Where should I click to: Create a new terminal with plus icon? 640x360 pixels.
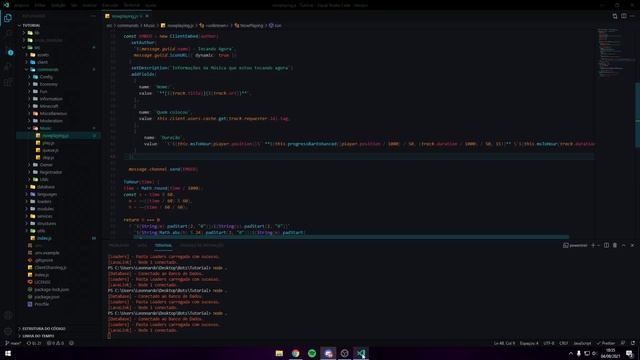[593, 245]
